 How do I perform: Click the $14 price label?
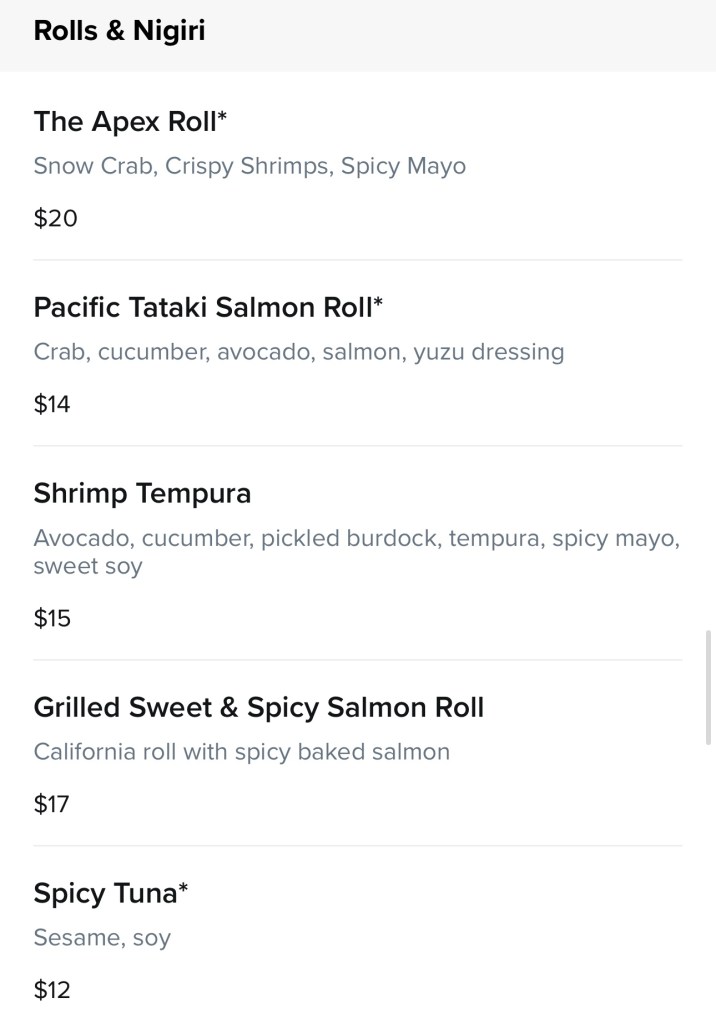click(x=52, y=404)
